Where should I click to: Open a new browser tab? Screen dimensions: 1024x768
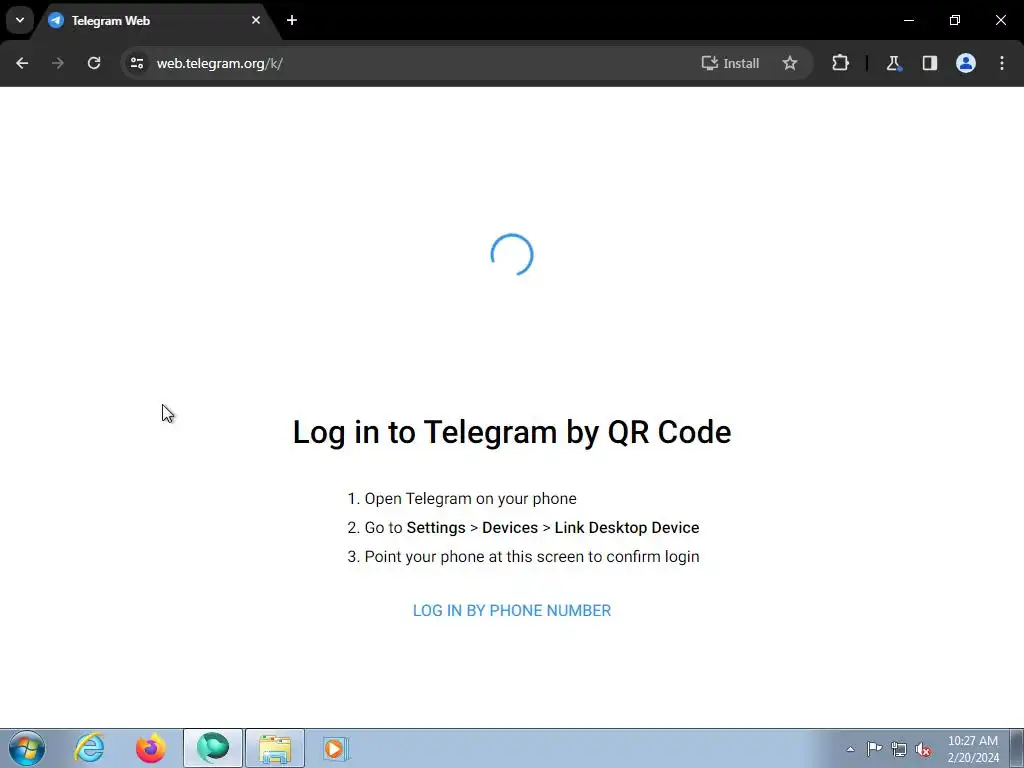coord(292,20)
